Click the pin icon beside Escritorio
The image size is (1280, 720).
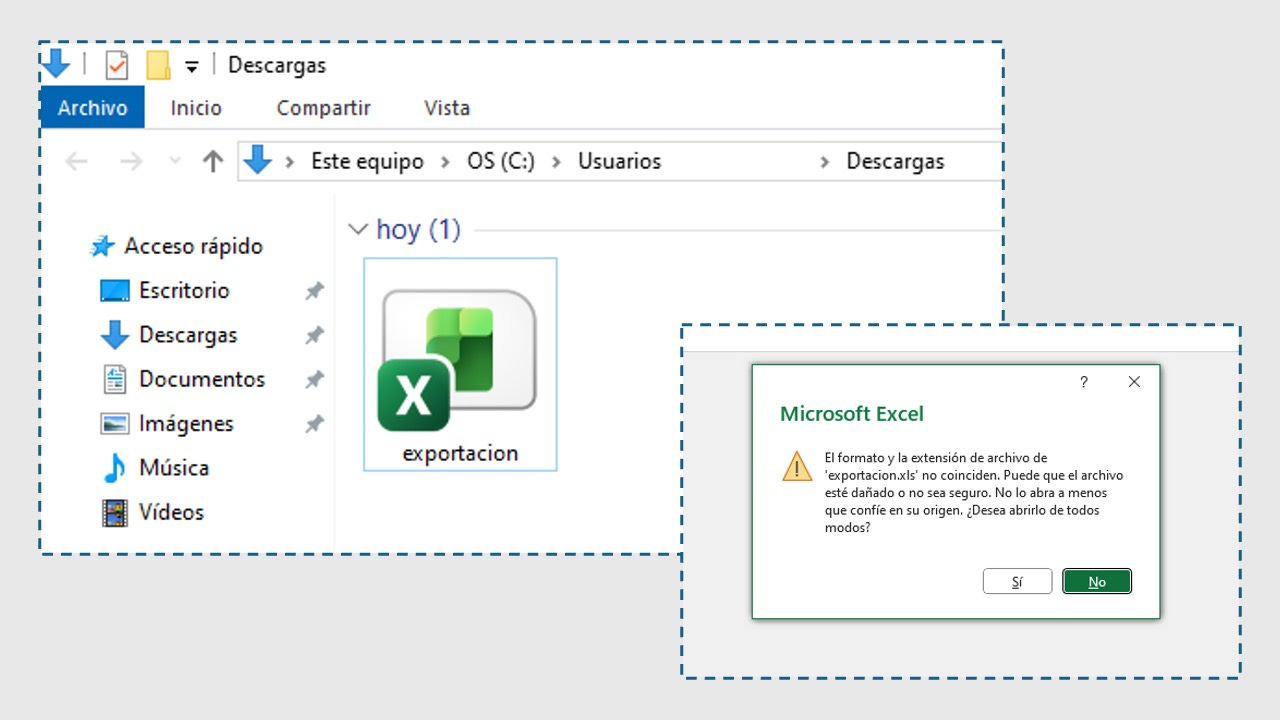[314, 291]
